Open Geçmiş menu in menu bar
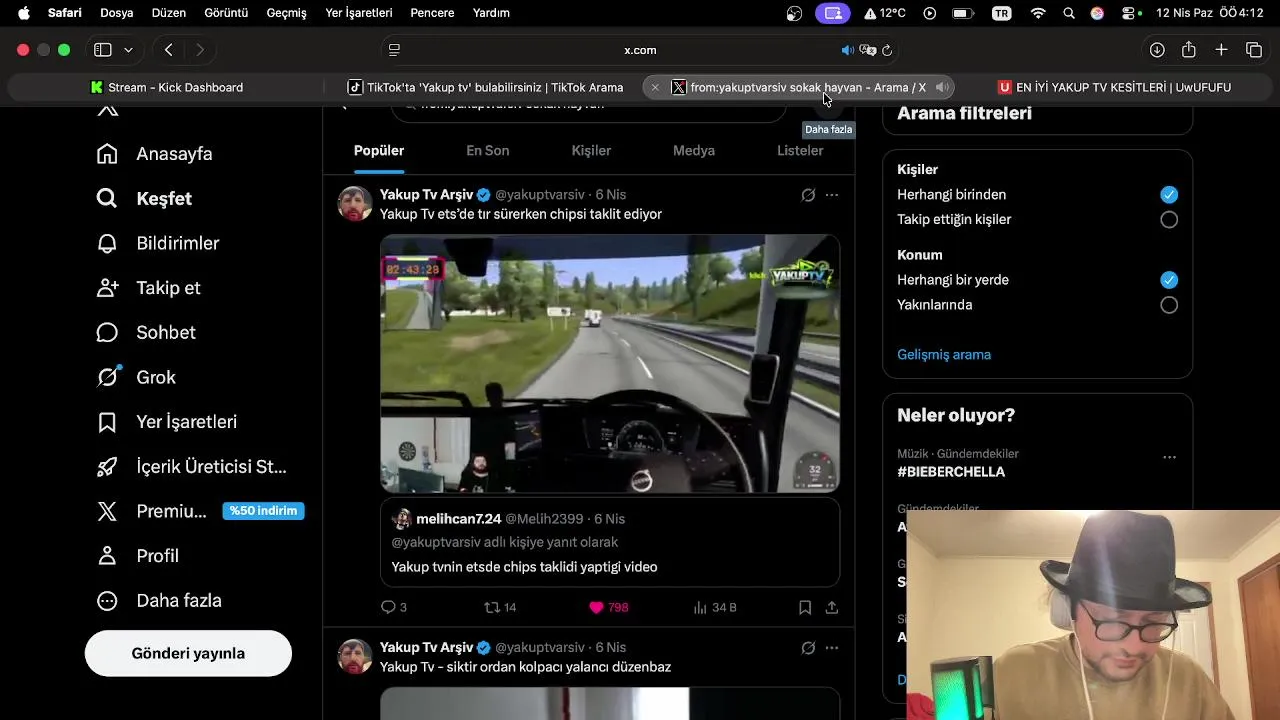 (287, 13)
